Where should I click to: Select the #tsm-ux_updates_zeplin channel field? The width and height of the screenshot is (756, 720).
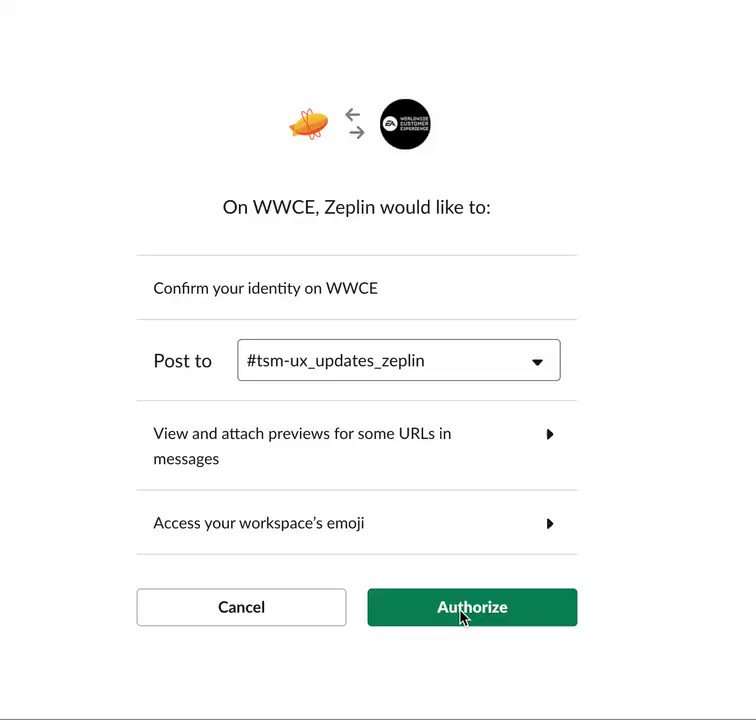[x=399, y=360]
